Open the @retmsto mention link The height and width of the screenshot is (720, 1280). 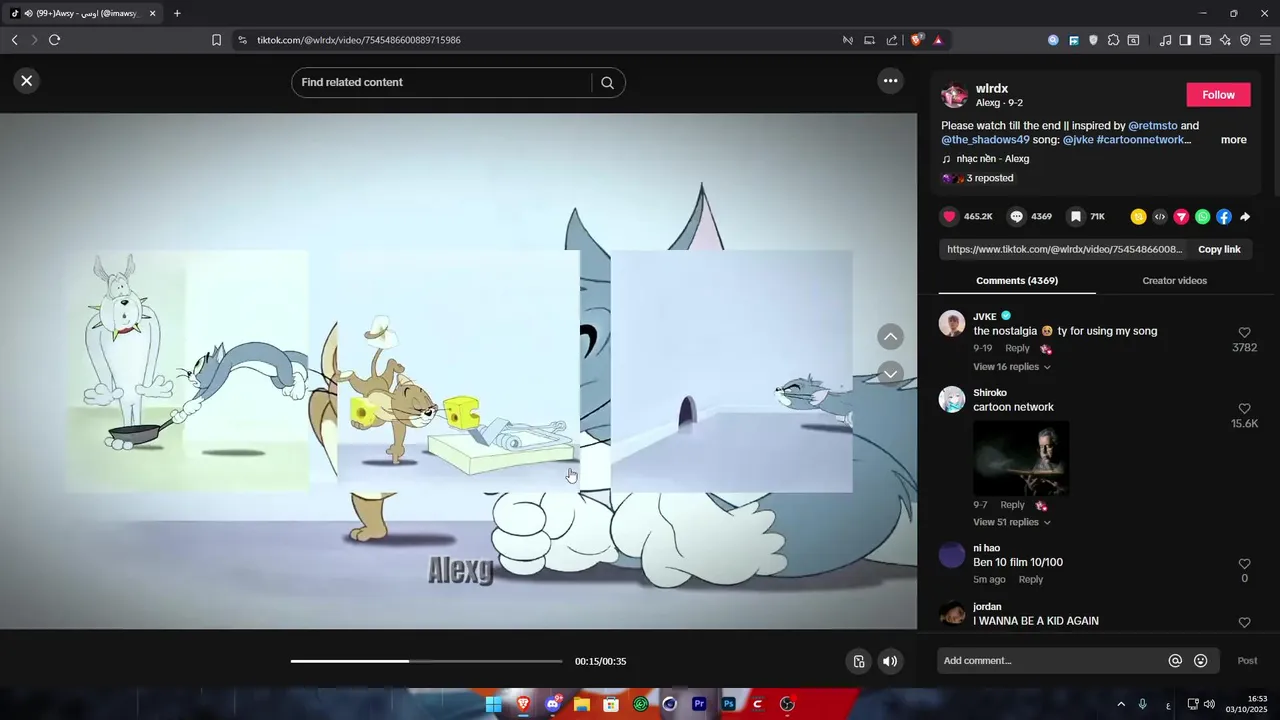(1152, 126)
